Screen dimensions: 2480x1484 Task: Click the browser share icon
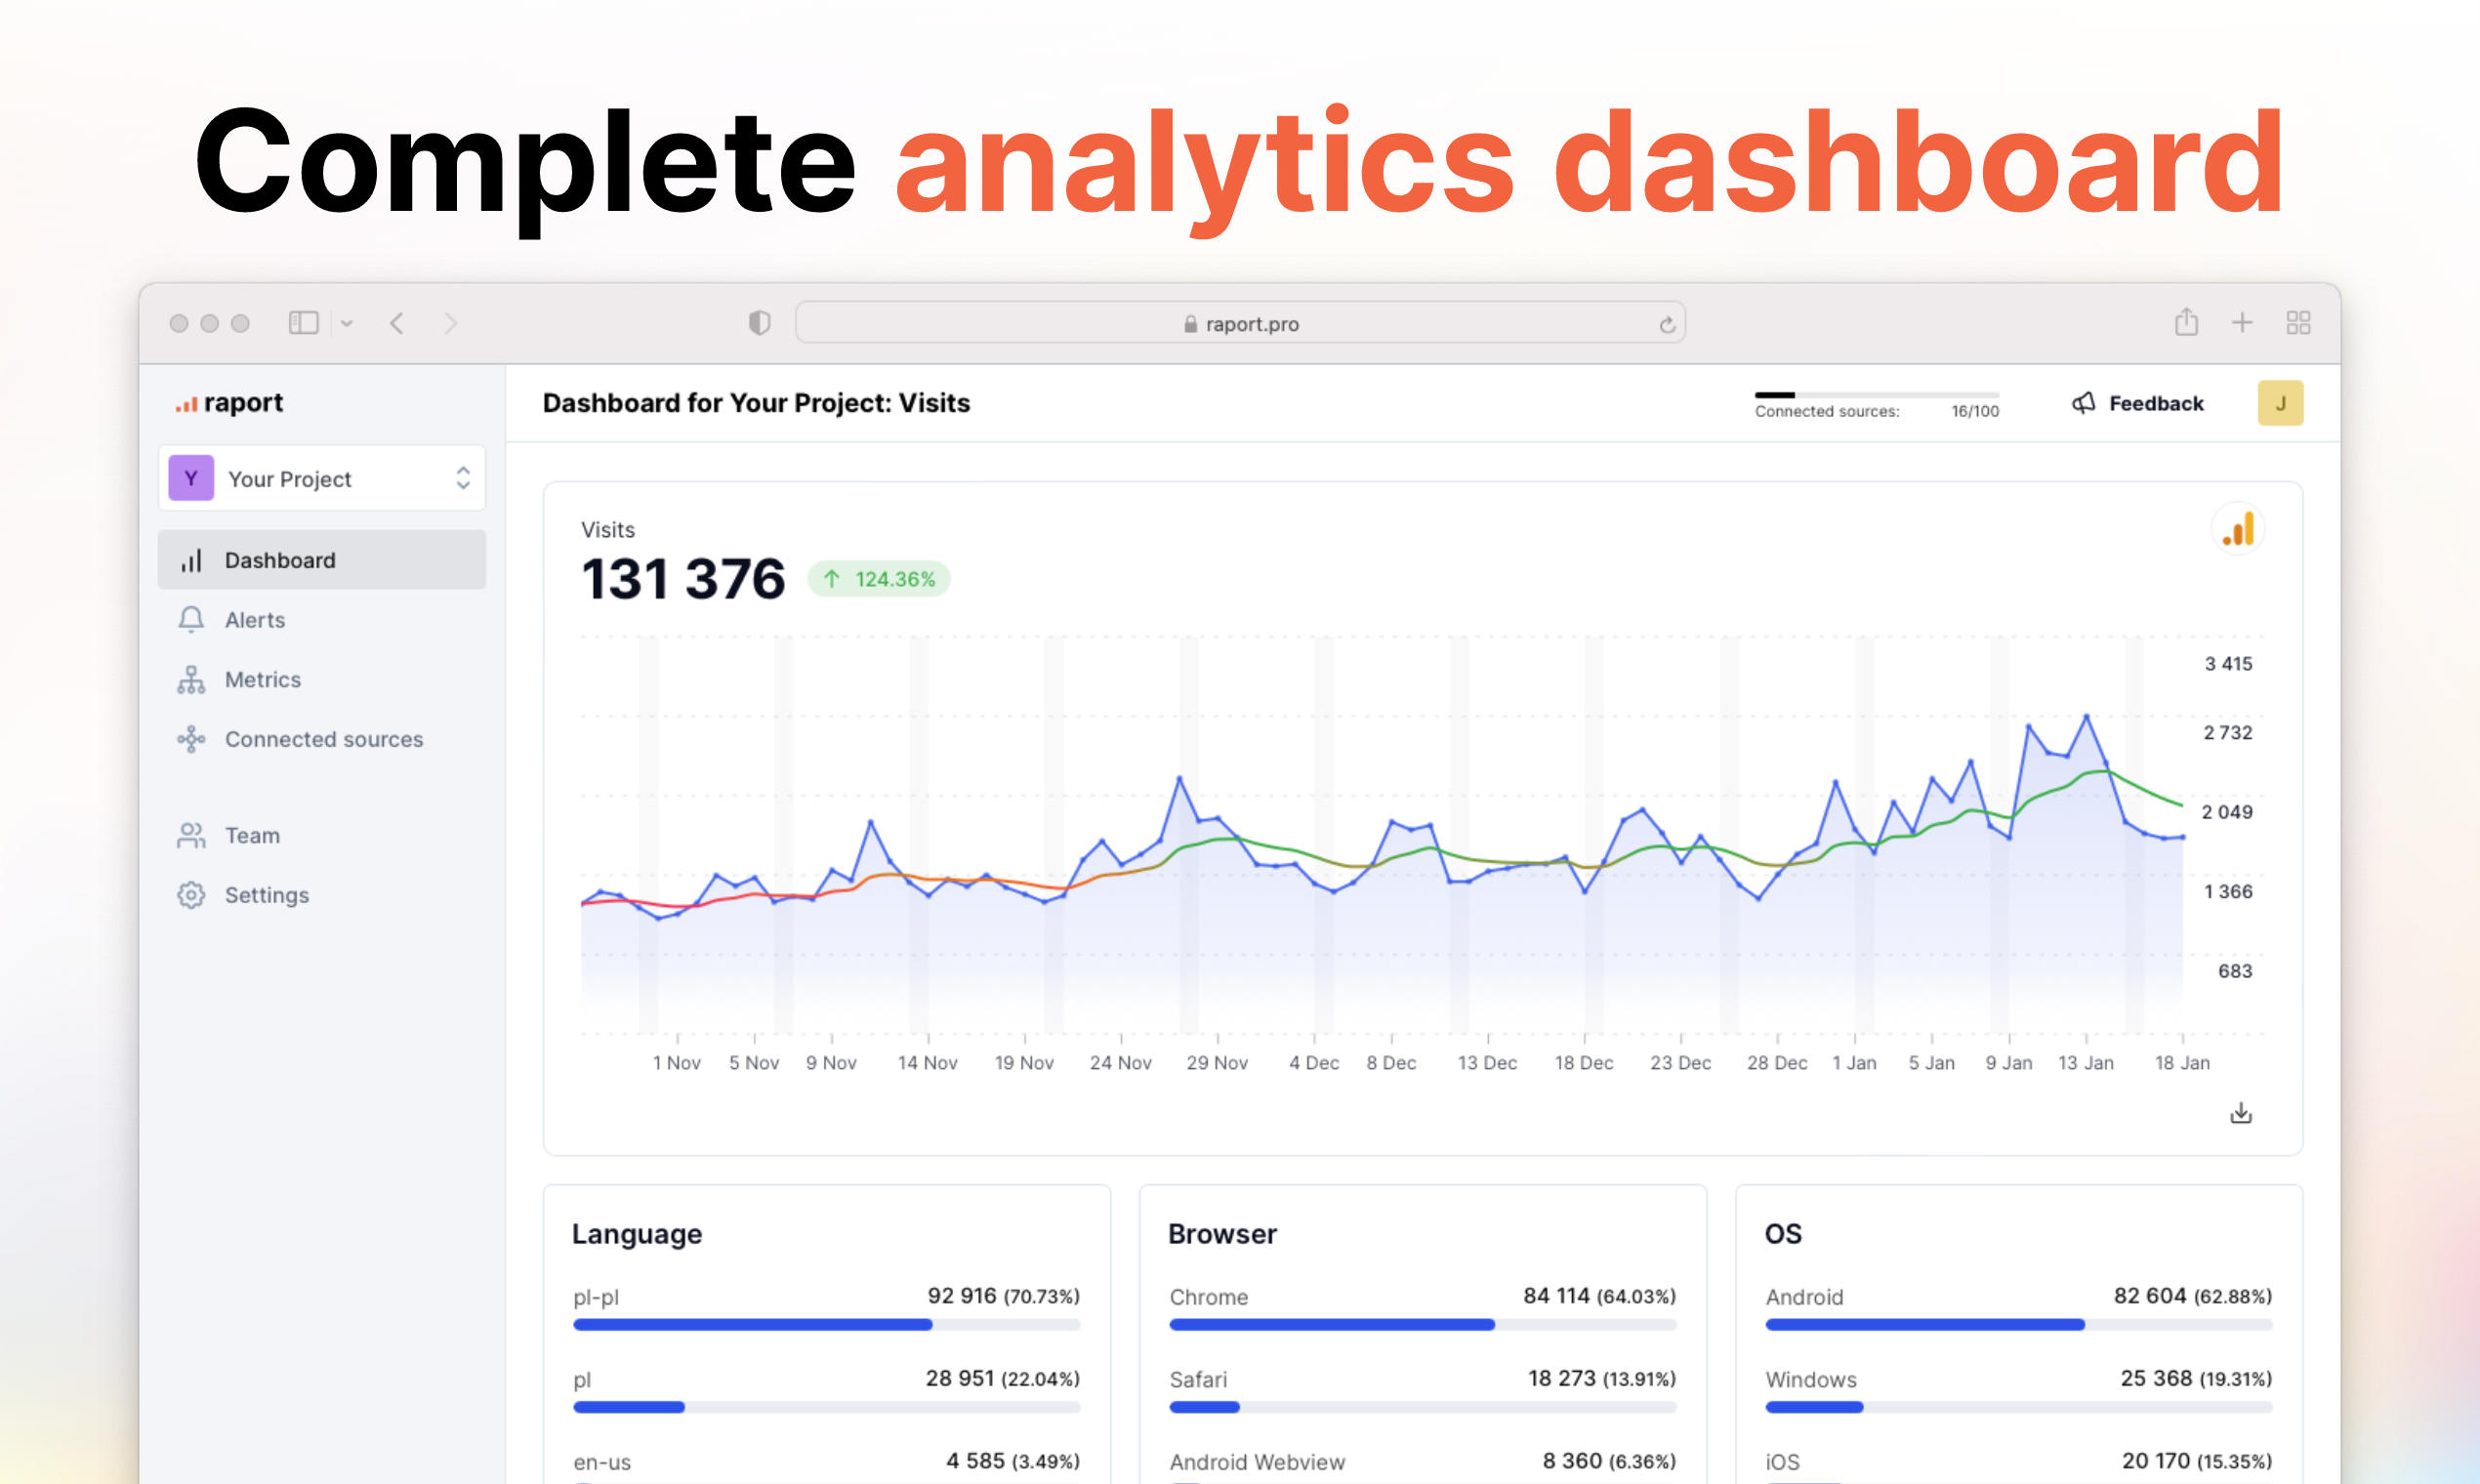pos(2186,322)
